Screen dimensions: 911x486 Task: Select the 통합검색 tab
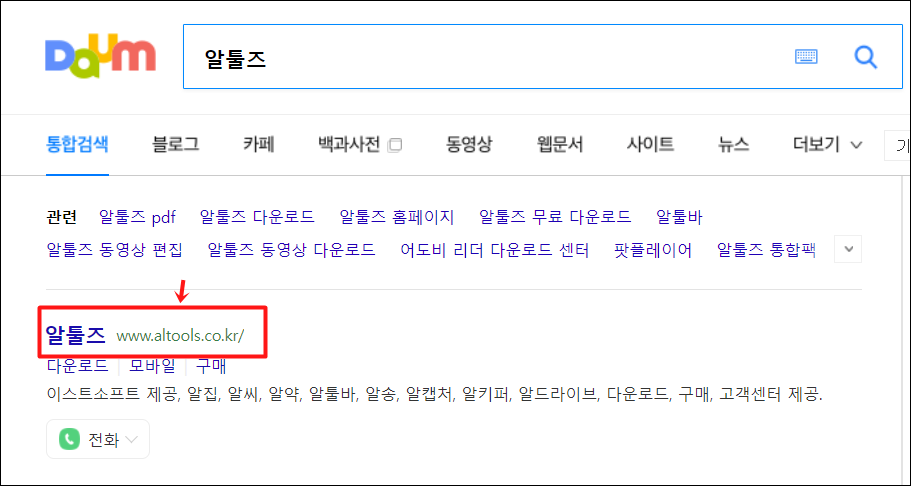tap(77, 144)
